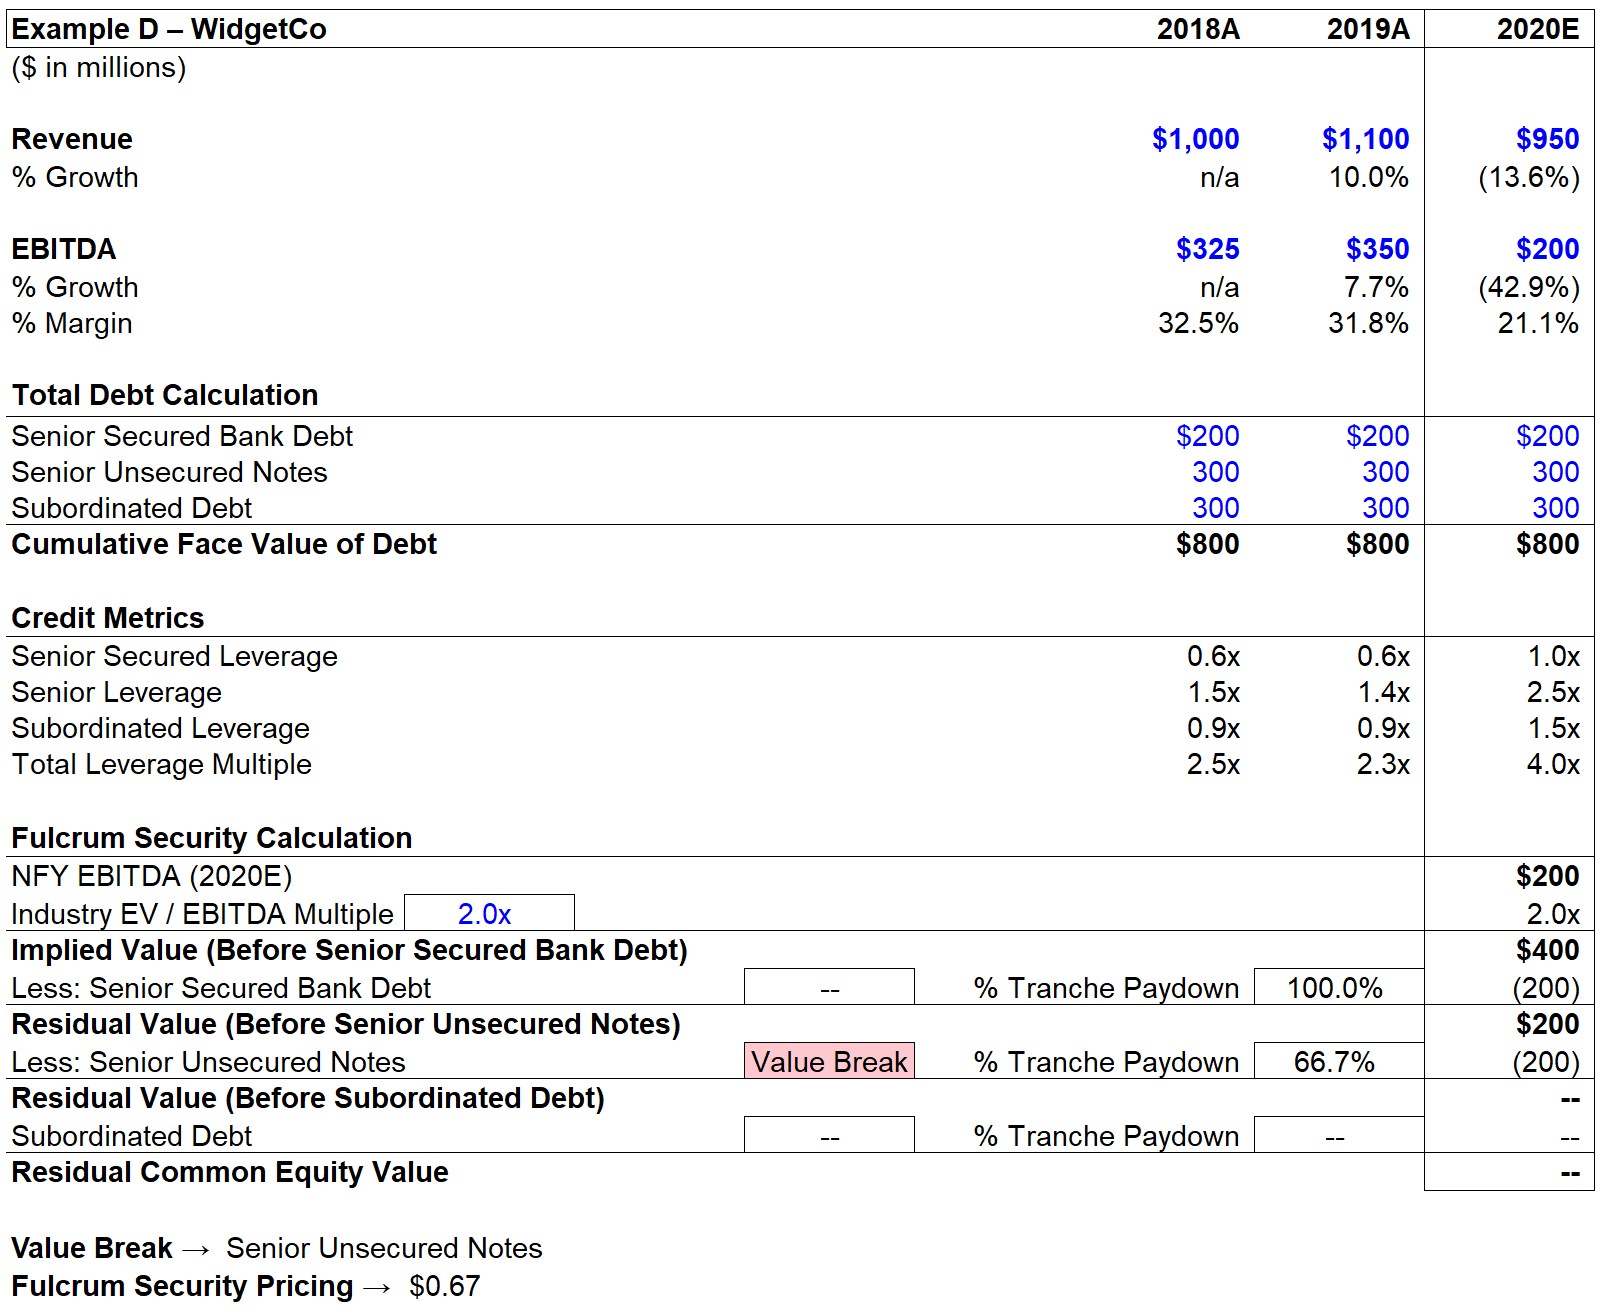Select Residual Value (Before Senior Unsecured Notes) label
The width and height of the screenshot is (1602, 1312).
(346, 1024)
